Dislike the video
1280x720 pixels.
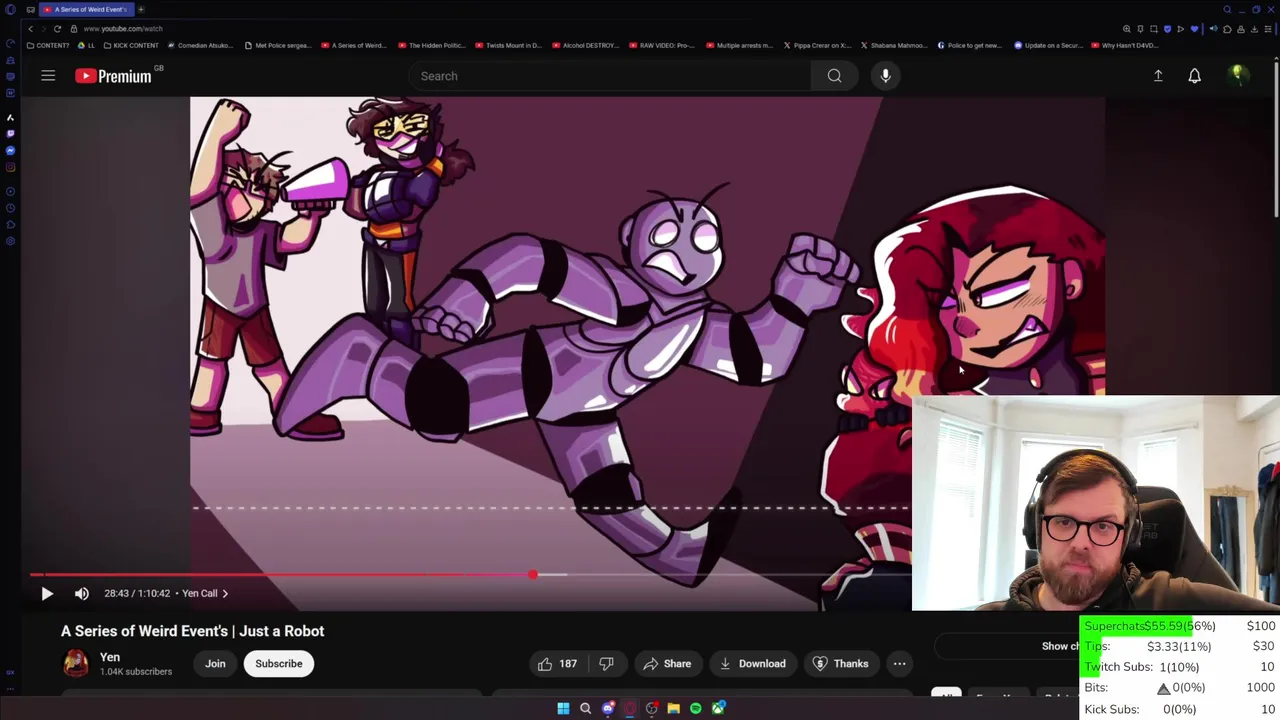pyautogui.click(x=606, y=664)
